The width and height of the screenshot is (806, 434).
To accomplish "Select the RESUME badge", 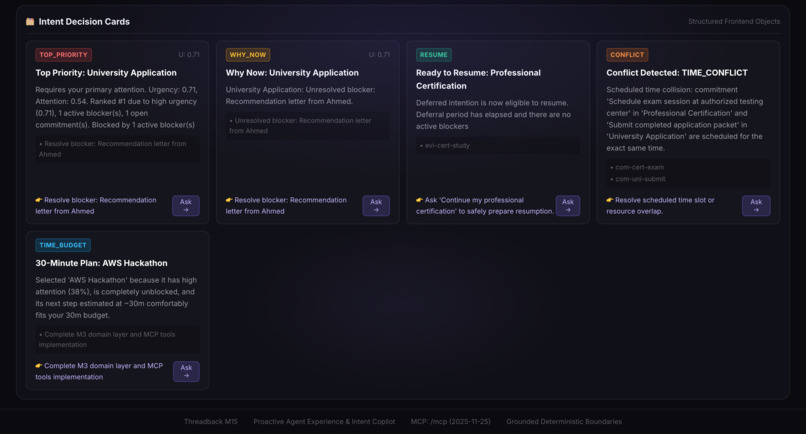I will (x=433, y=55).
